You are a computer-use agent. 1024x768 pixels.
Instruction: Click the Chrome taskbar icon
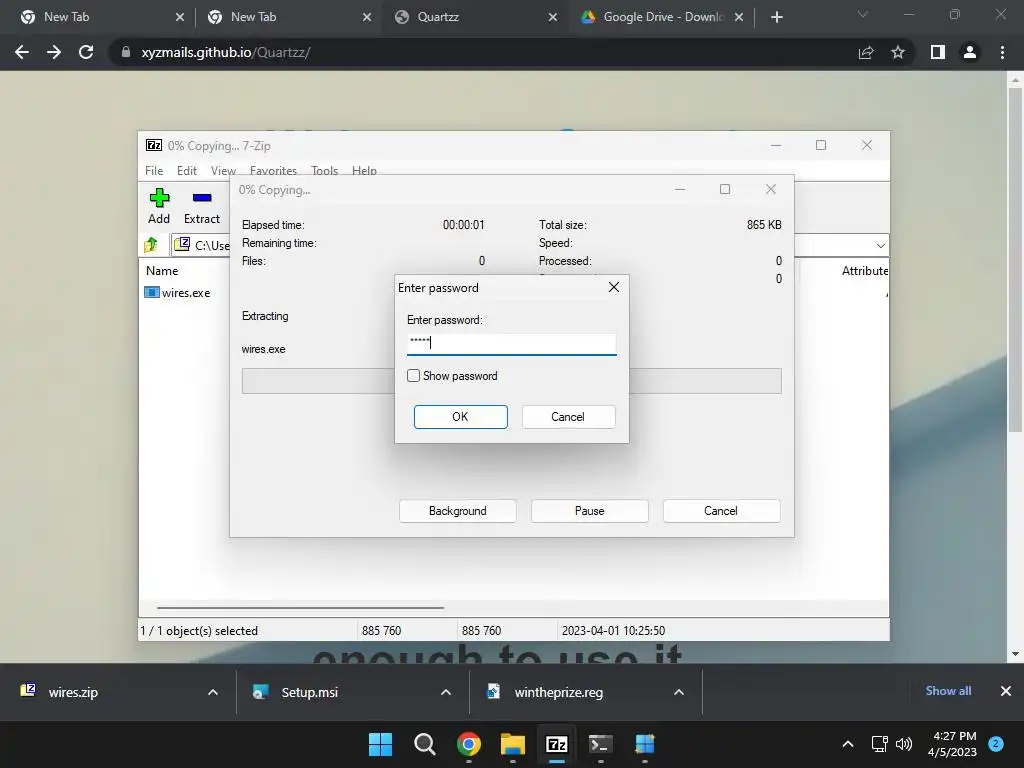coord(469,744)
